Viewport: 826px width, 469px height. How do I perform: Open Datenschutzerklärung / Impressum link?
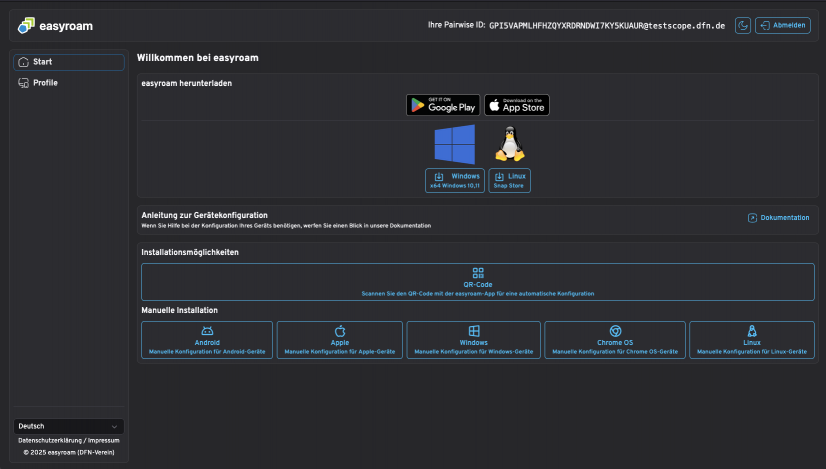point(69,440)
